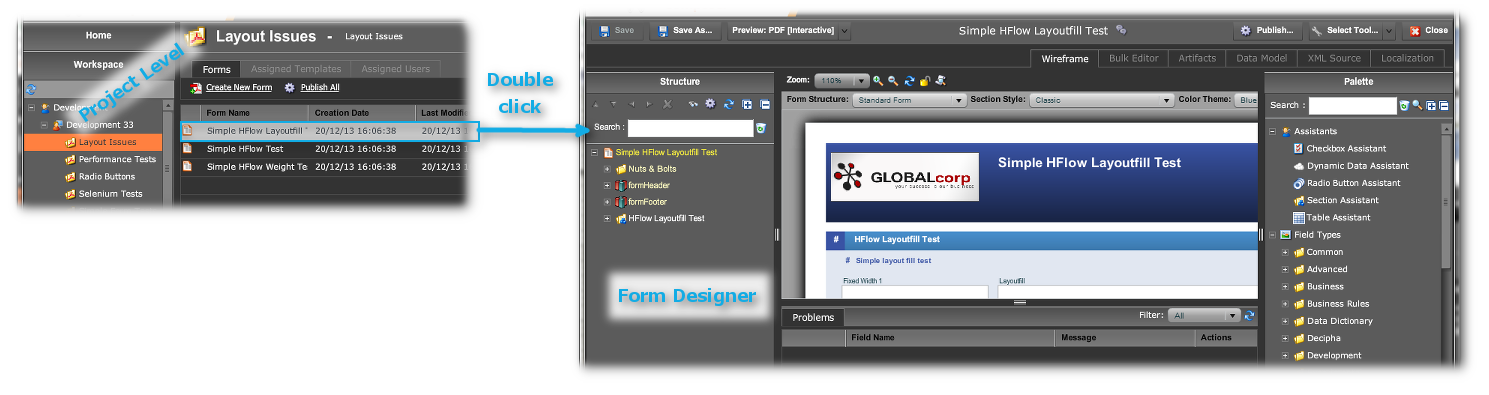Zoom out on the wireframe
Screen dimensions: 1489x395
(x=893, y=81)
